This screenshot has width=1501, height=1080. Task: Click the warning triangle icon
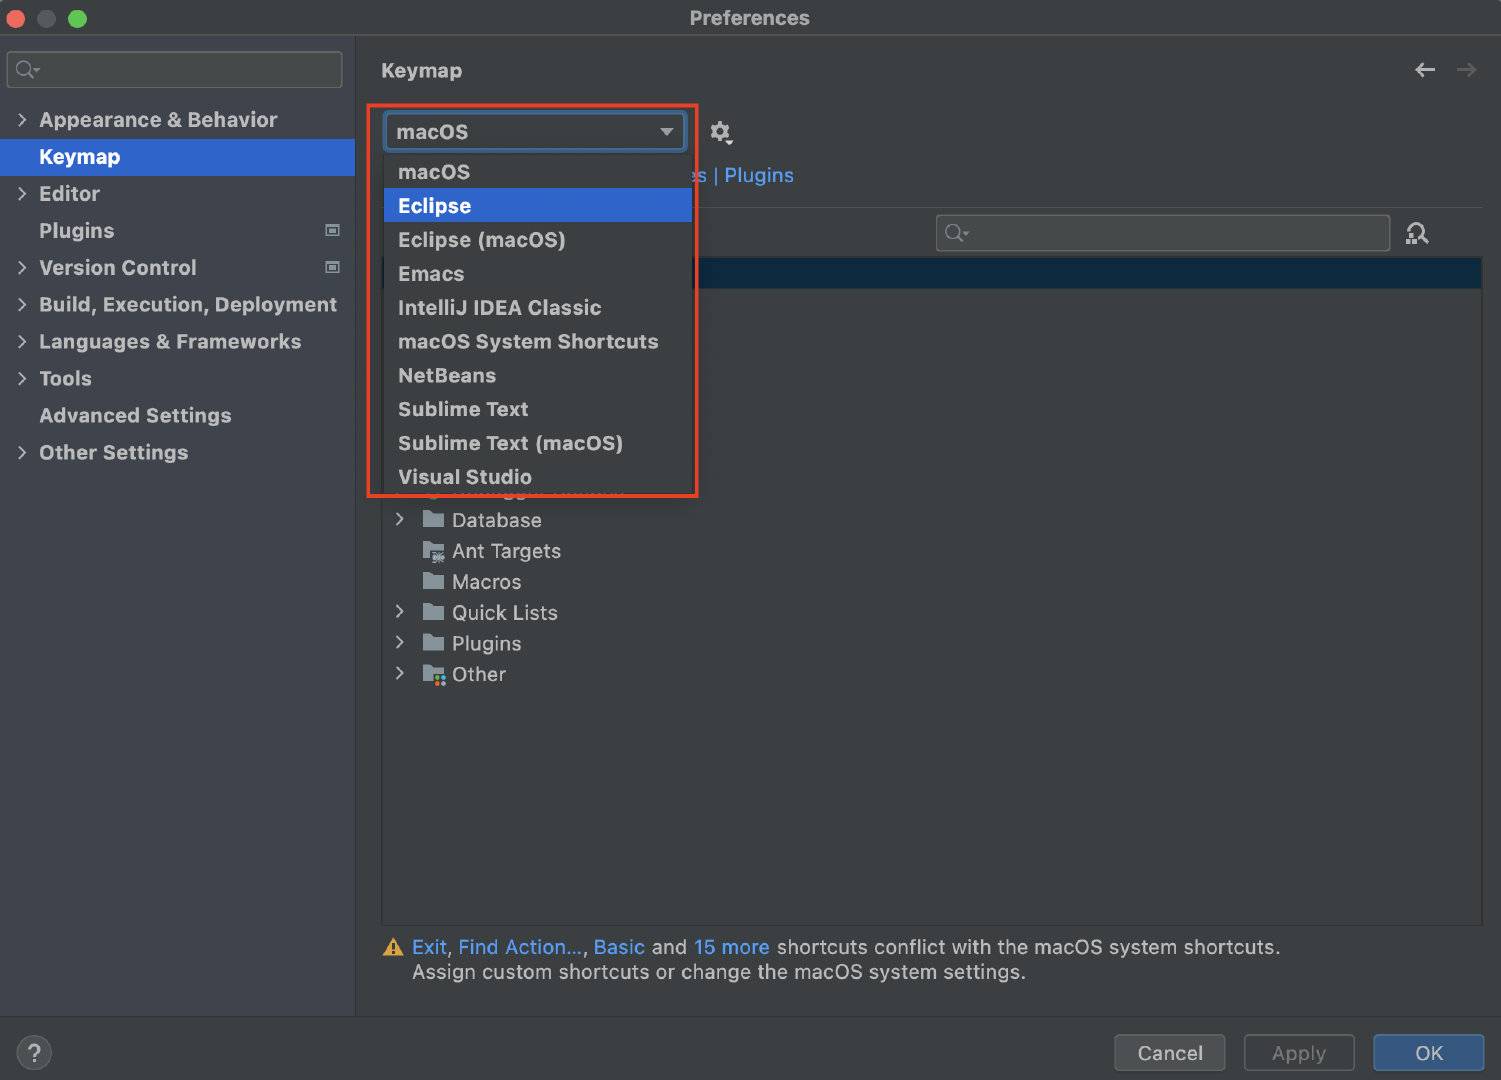tap(393, 947)
